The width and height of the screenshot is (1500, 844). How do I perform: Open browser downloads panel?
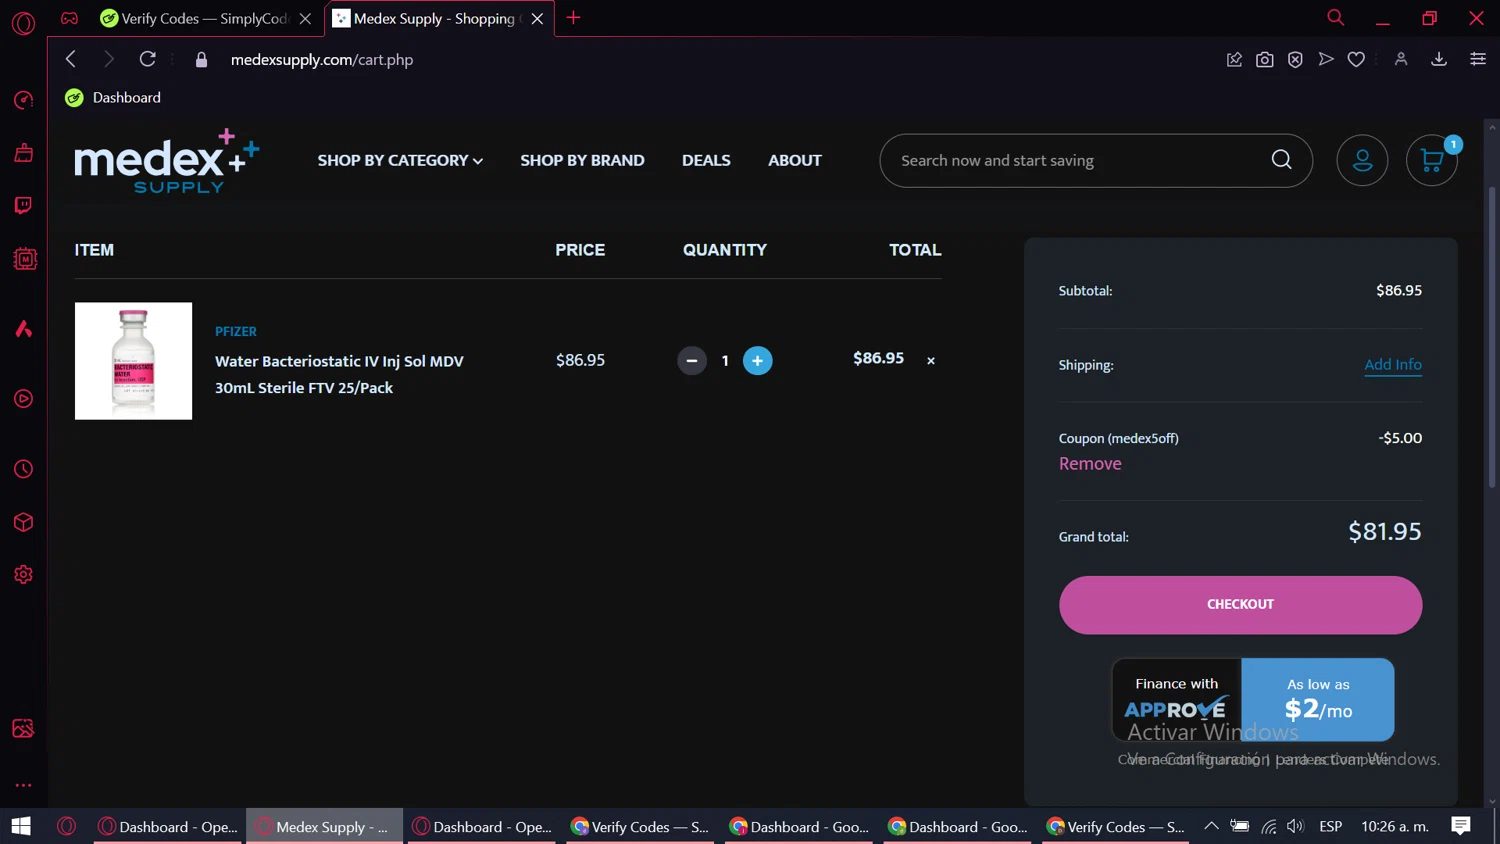[1439, 60]
